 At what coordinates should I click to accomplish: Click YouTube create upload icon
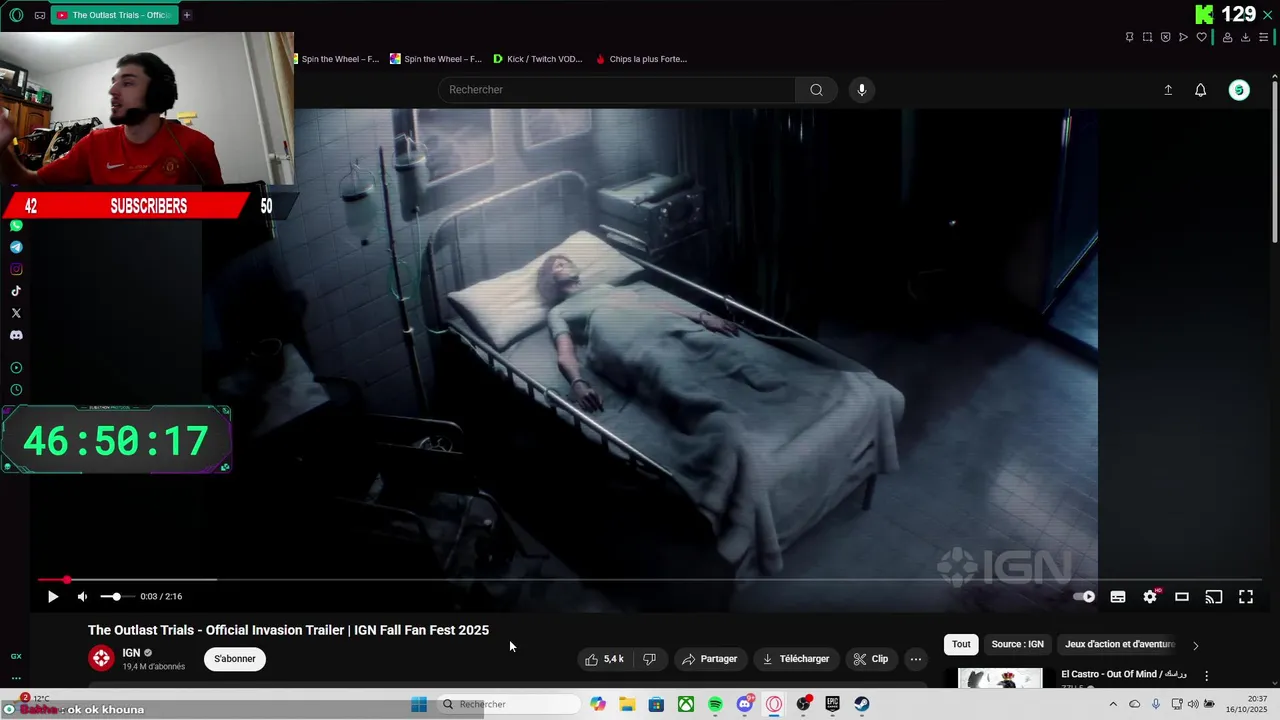coord(1168,90)
